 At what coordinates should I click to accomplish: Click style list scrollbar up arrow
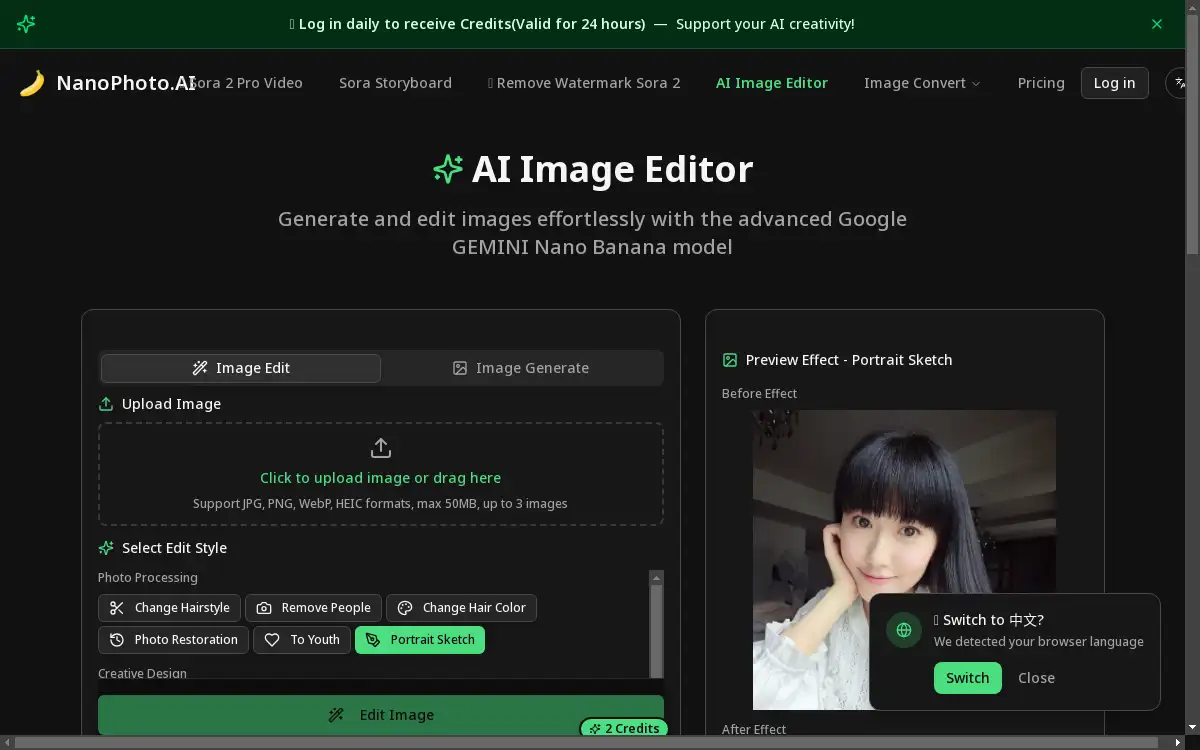pyautogui.click(x=656, y=578)
